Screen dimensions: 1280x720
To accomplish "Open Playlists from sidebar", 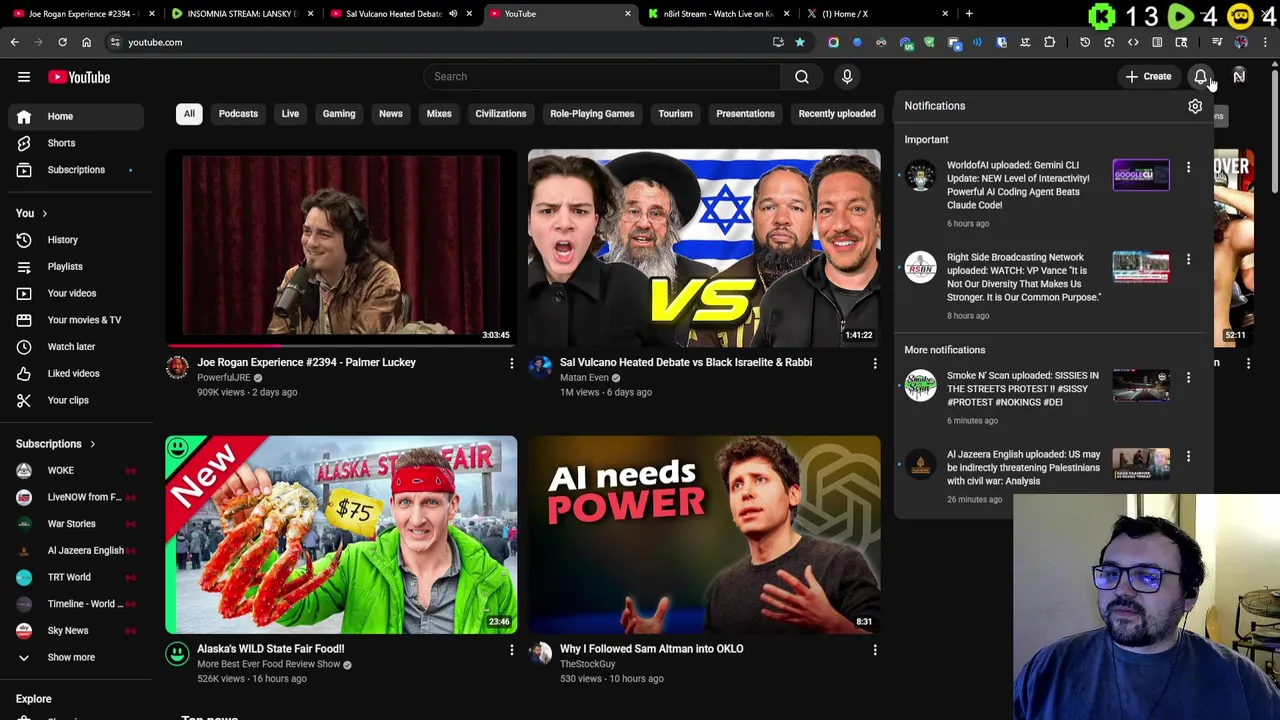I will [x=76, y=267].
